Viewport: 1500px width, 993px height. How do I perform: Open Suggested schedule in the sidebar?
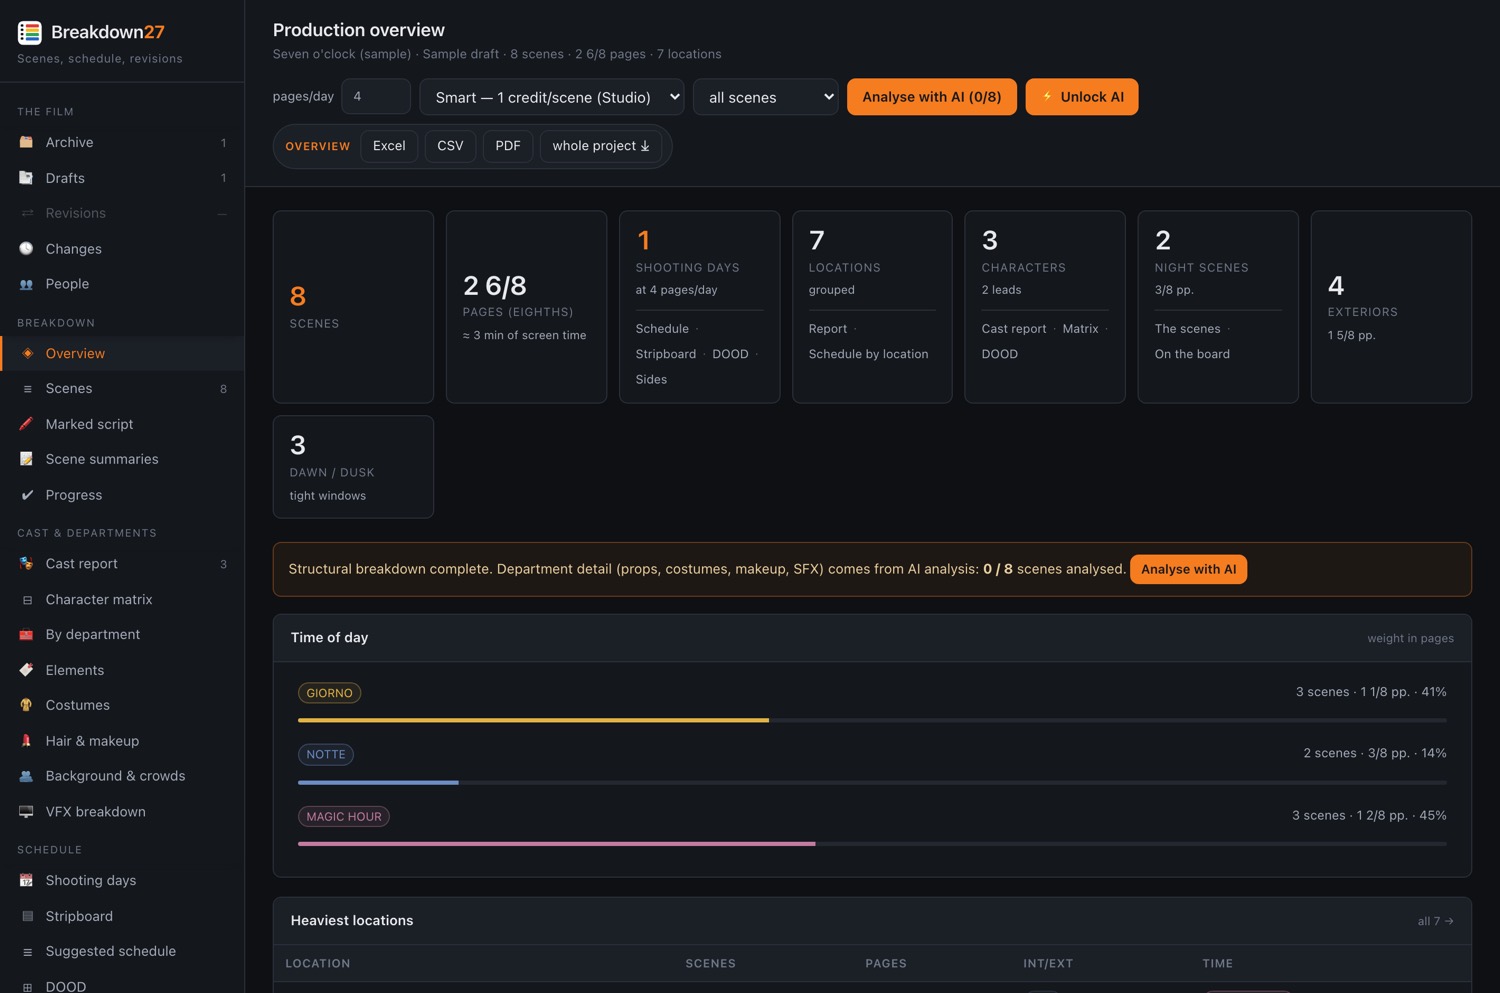122,951
